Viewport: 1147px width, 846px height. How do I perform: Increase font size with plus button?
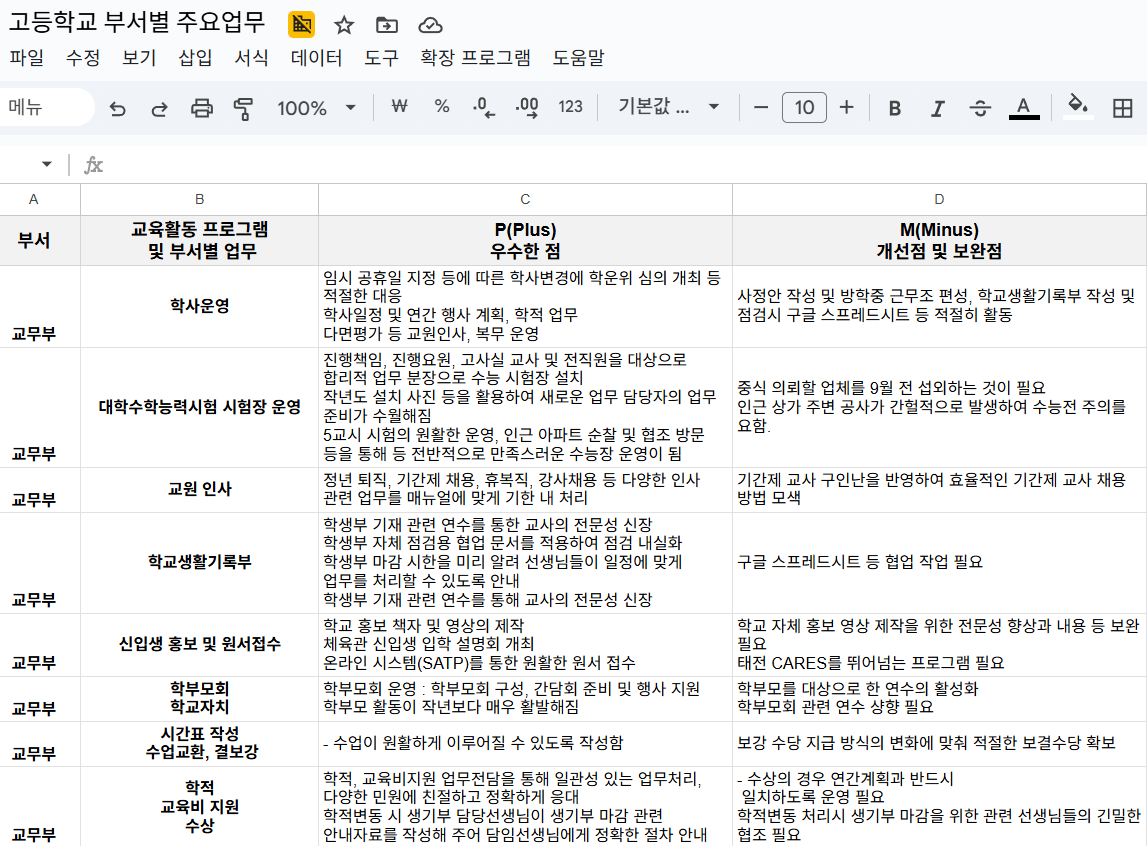[847, 108]
